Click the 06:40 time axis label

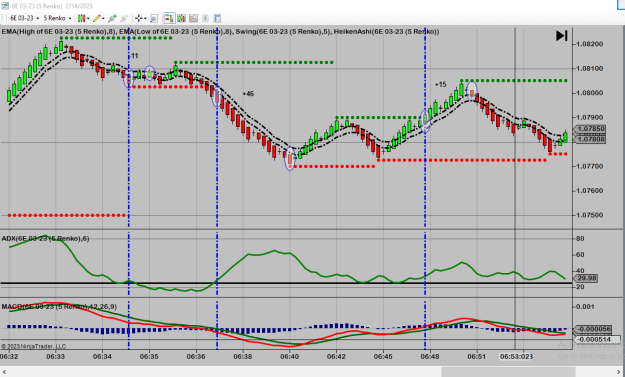[289, 356]
